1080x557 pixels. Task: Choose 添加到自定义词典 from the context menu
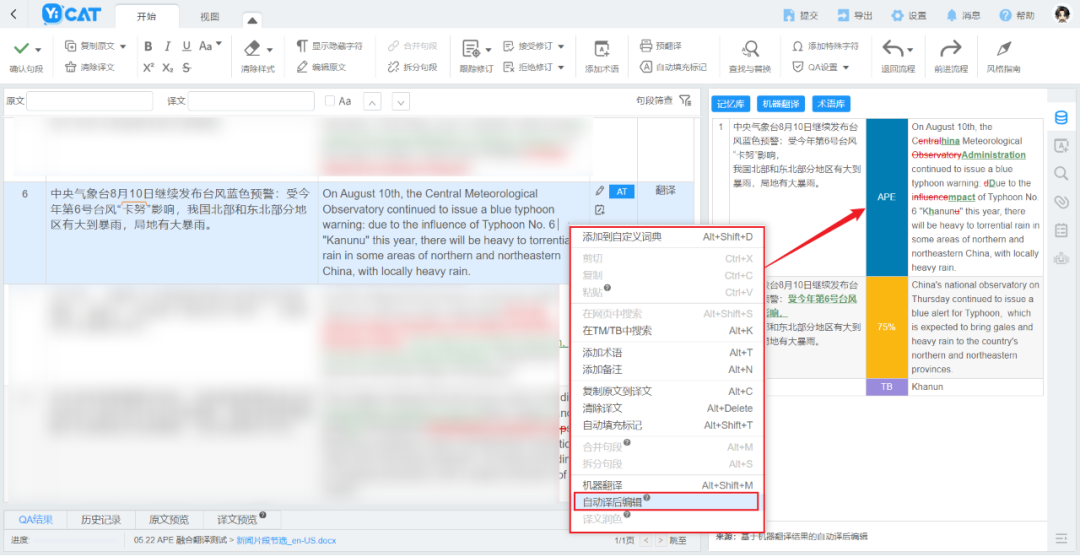tap(665, 237)
